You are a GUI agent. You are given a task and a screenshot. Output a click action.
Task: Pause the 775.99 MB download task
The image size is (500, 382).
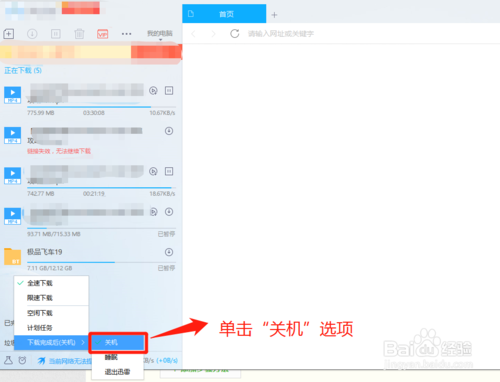point(169,91)
